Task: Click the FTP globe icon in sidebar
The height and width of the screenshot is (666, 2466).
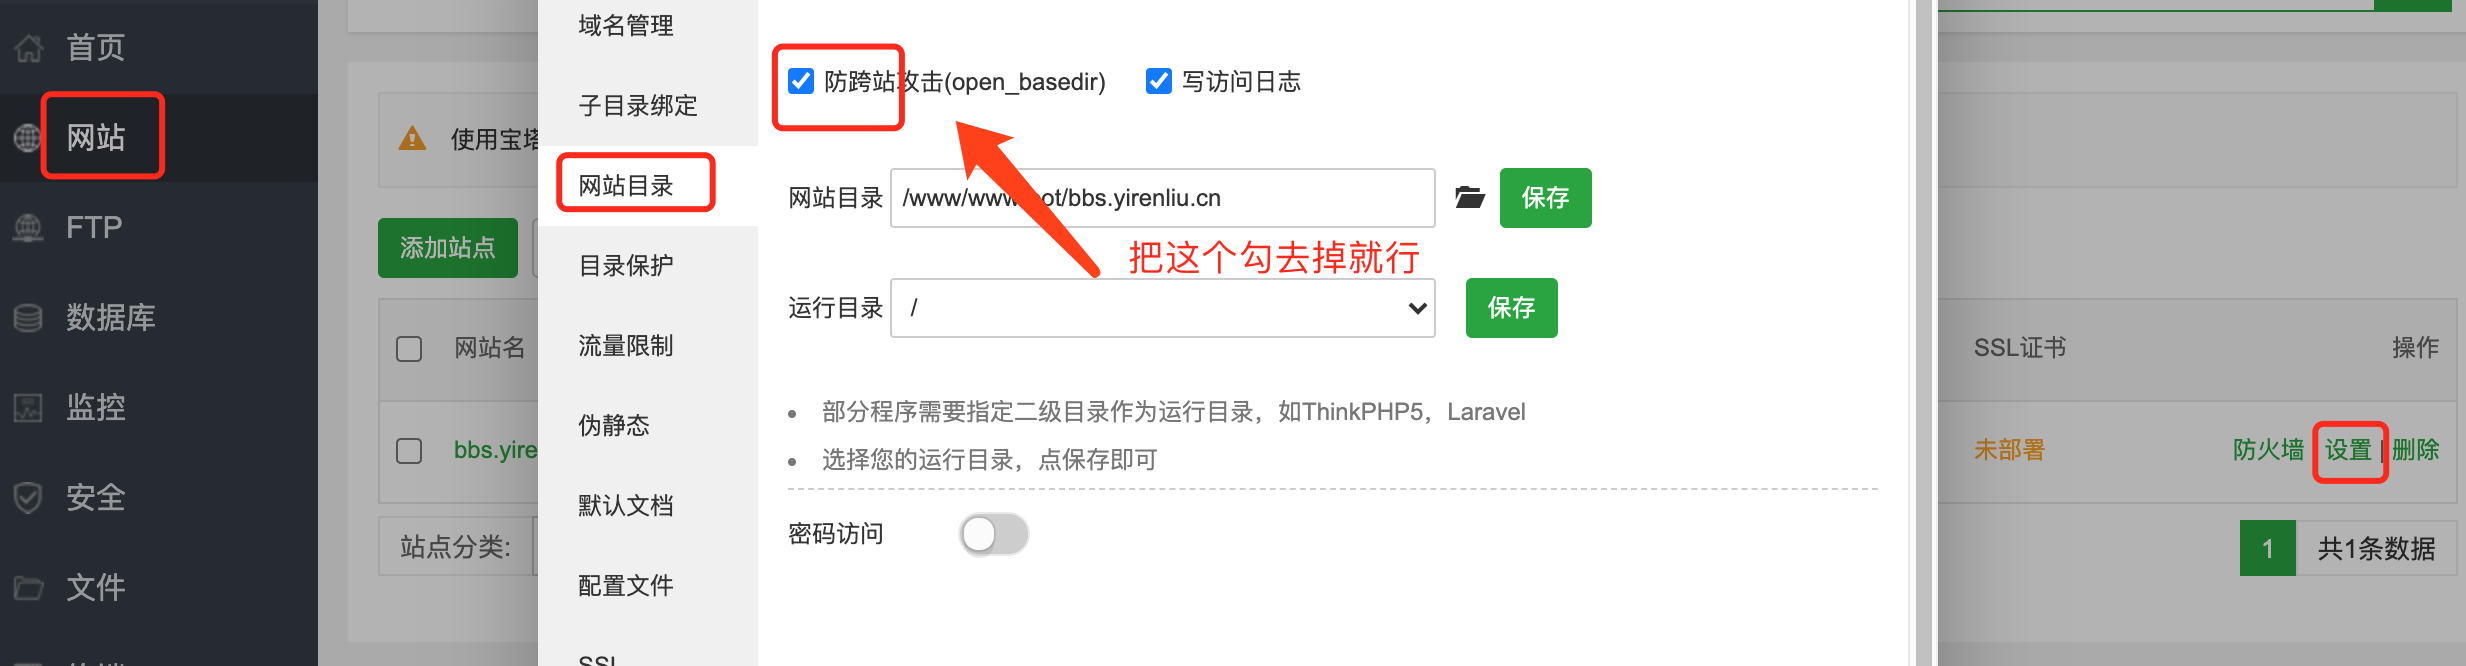Action: coord(28,228)
